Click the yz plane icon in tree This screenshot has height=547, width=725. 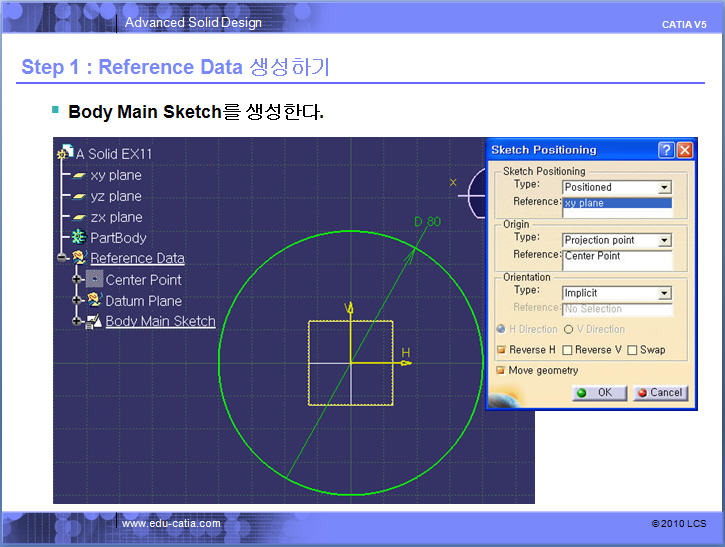point(80,197)
